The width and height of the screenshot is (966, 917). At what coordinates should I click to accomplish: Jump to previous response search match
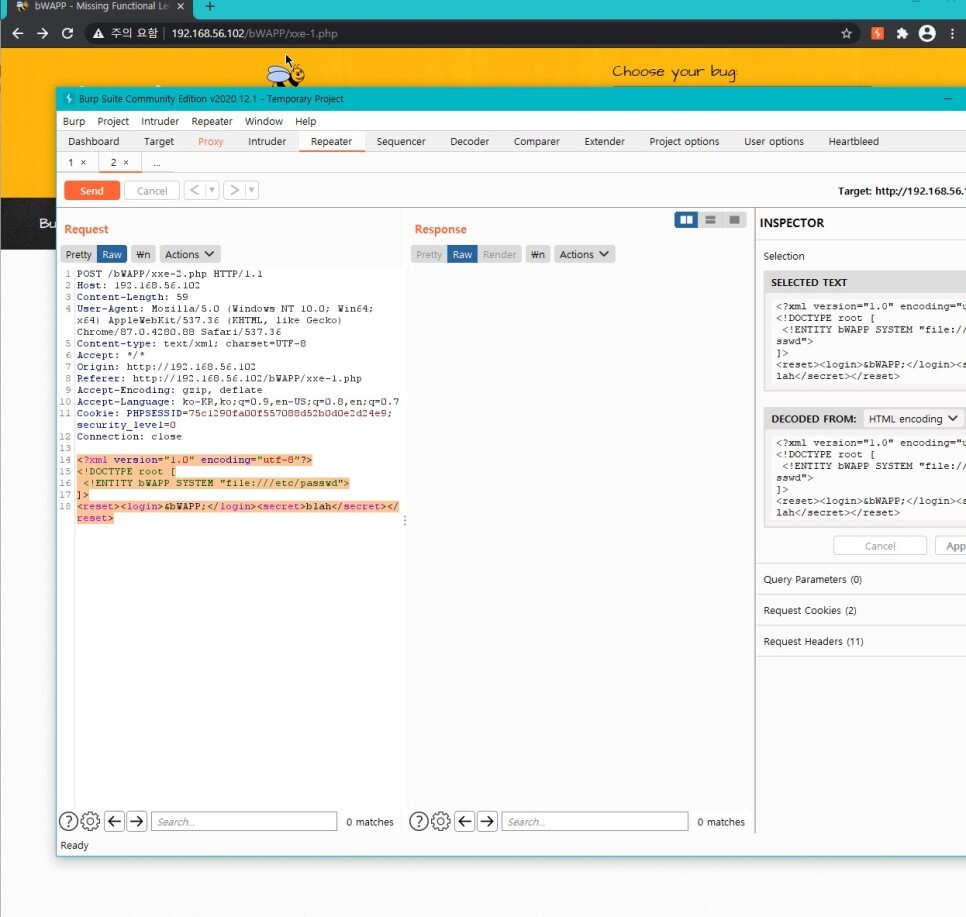465,821
